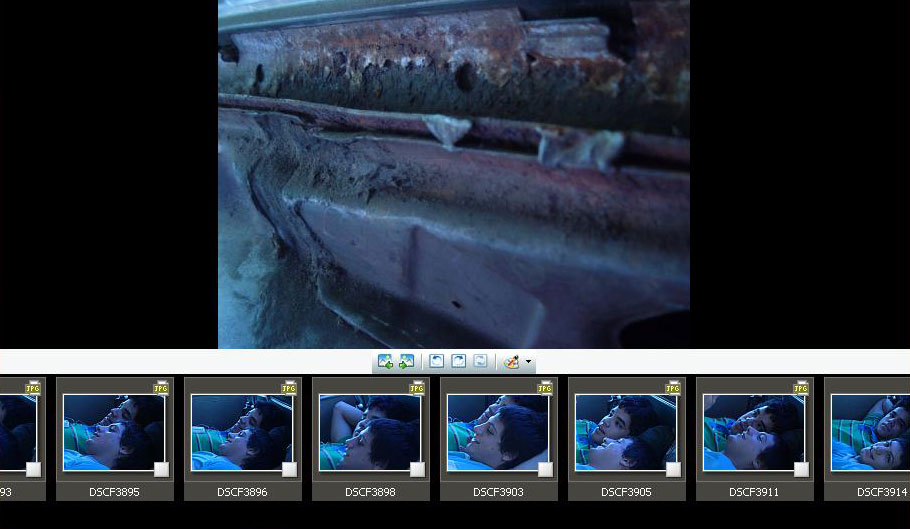Select the DSCF3903 thumbnail image
The height and width of the screenshot is (529, 910).
(498, 432)
